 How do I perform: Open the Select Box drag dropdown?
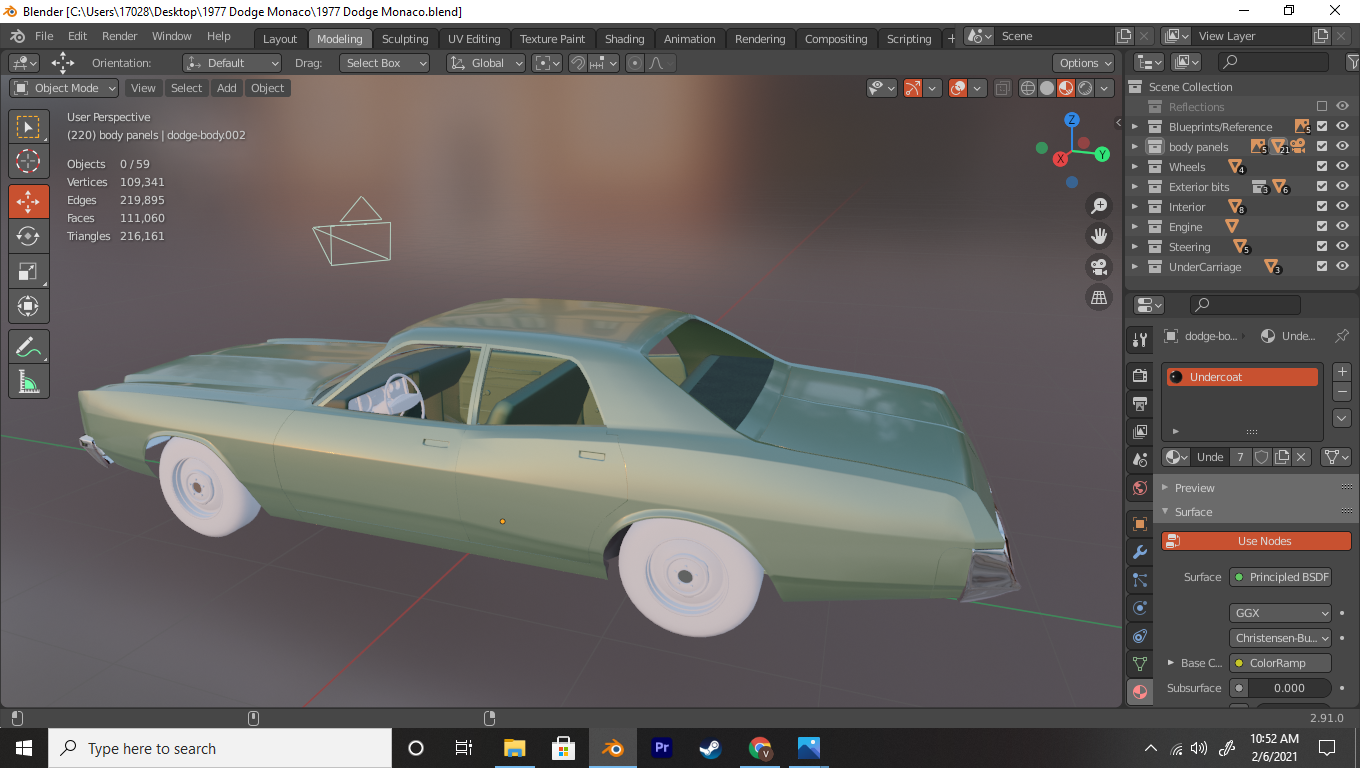(385, 63)
